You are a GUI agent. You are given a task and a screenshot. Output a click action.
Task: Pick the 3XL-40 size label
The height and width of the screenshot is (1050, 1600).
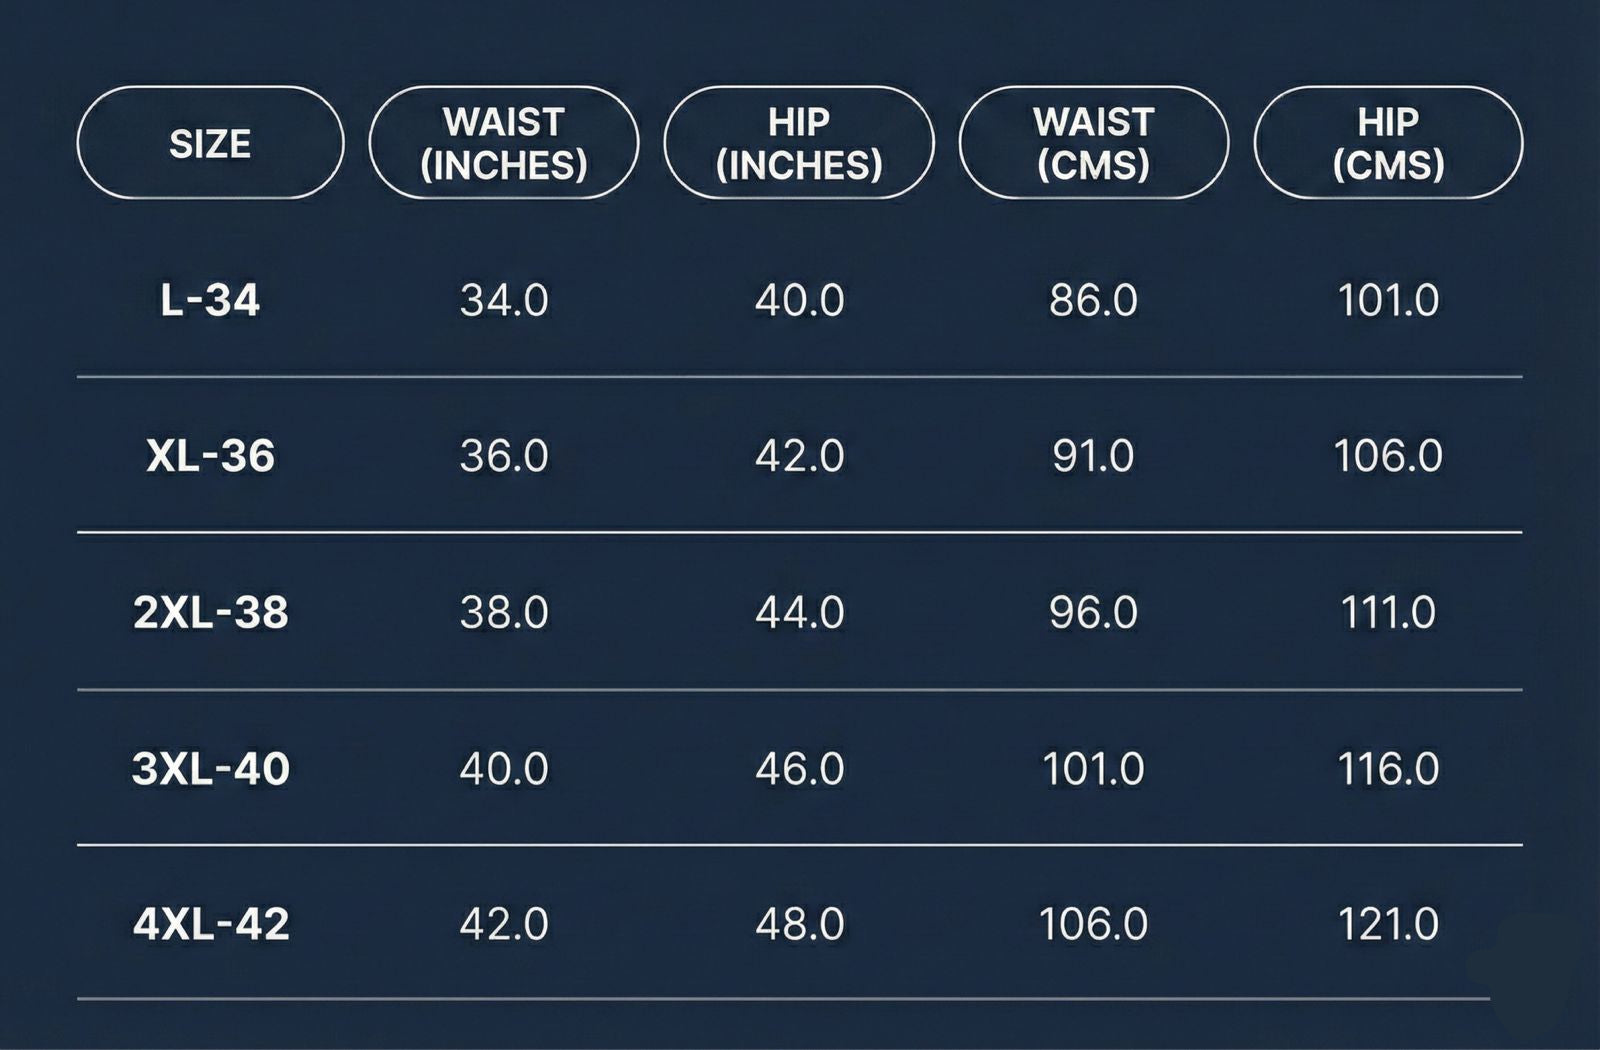point(210,768)
